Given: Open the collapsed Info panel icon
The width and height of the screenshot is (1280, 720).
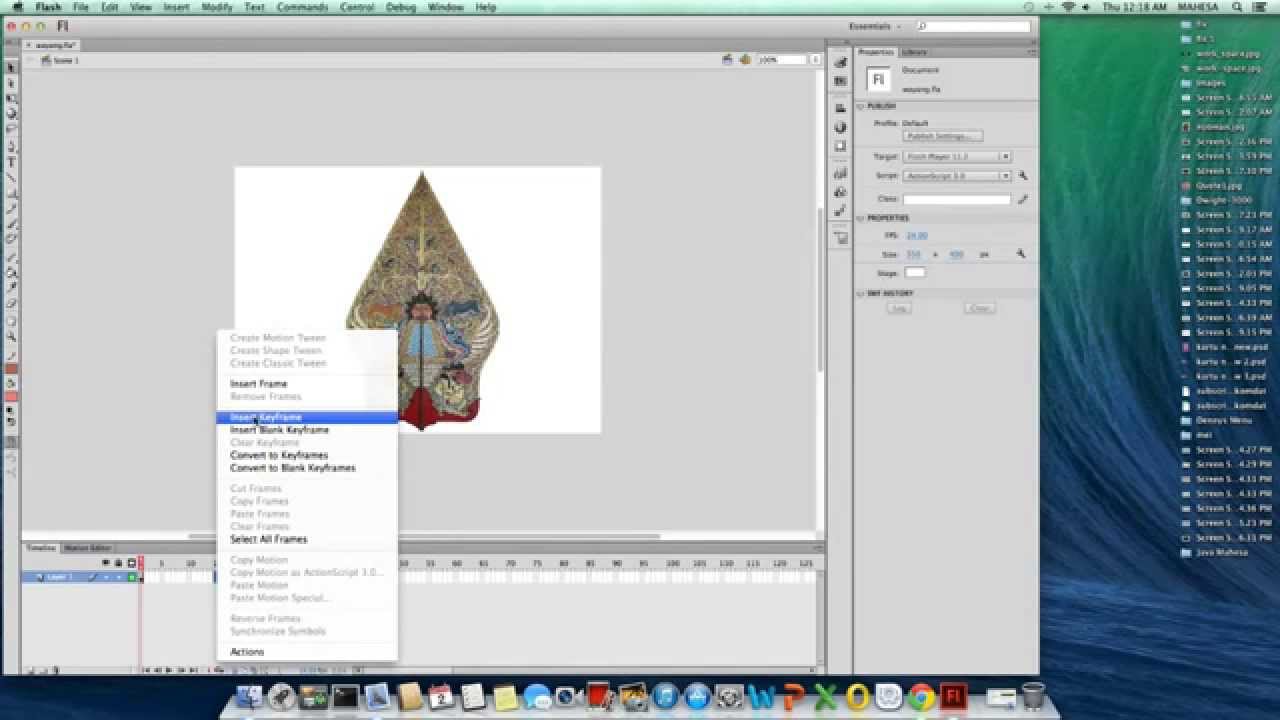Looking at the screenshot, I should tap(841, 127).
